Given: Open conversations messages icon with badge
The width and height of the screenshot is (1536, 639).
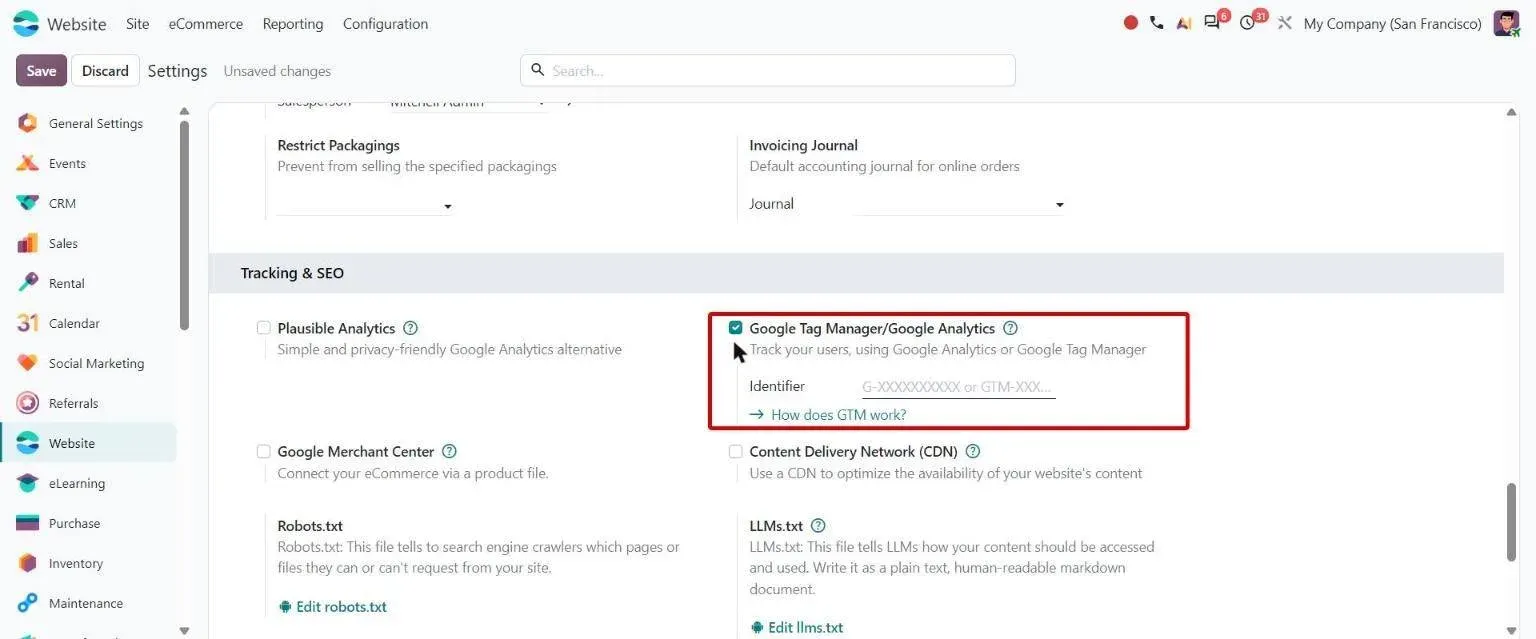Looking at the screenshot, I should point(1214,22).
